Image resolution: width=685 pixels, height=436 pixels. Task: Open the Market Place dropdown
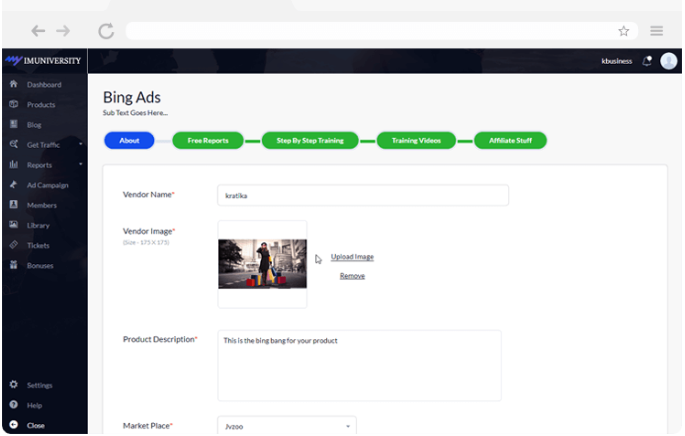[x=287, y=426]
